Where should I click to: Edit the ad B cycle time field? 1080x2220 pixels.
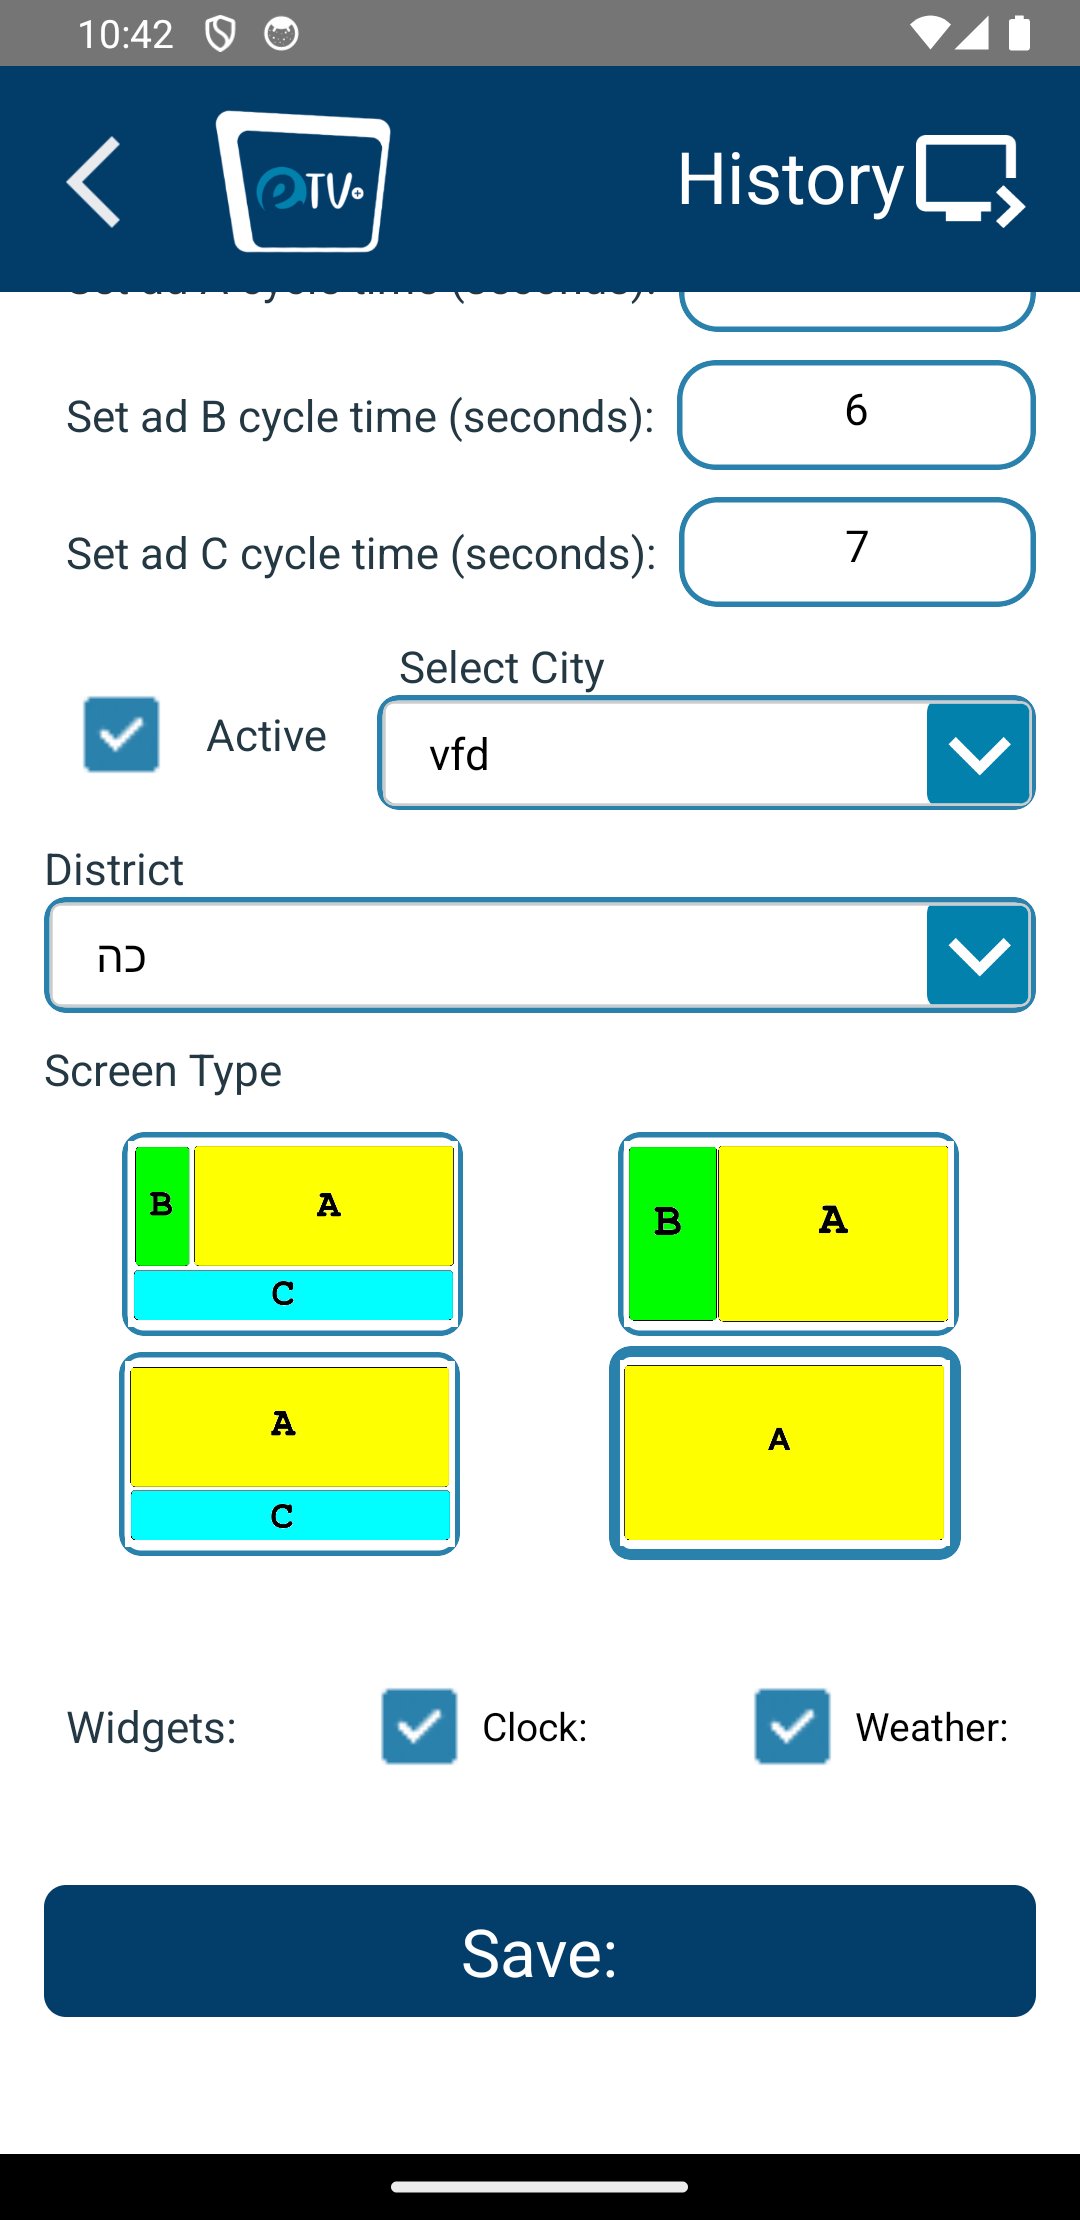(857, 414)
